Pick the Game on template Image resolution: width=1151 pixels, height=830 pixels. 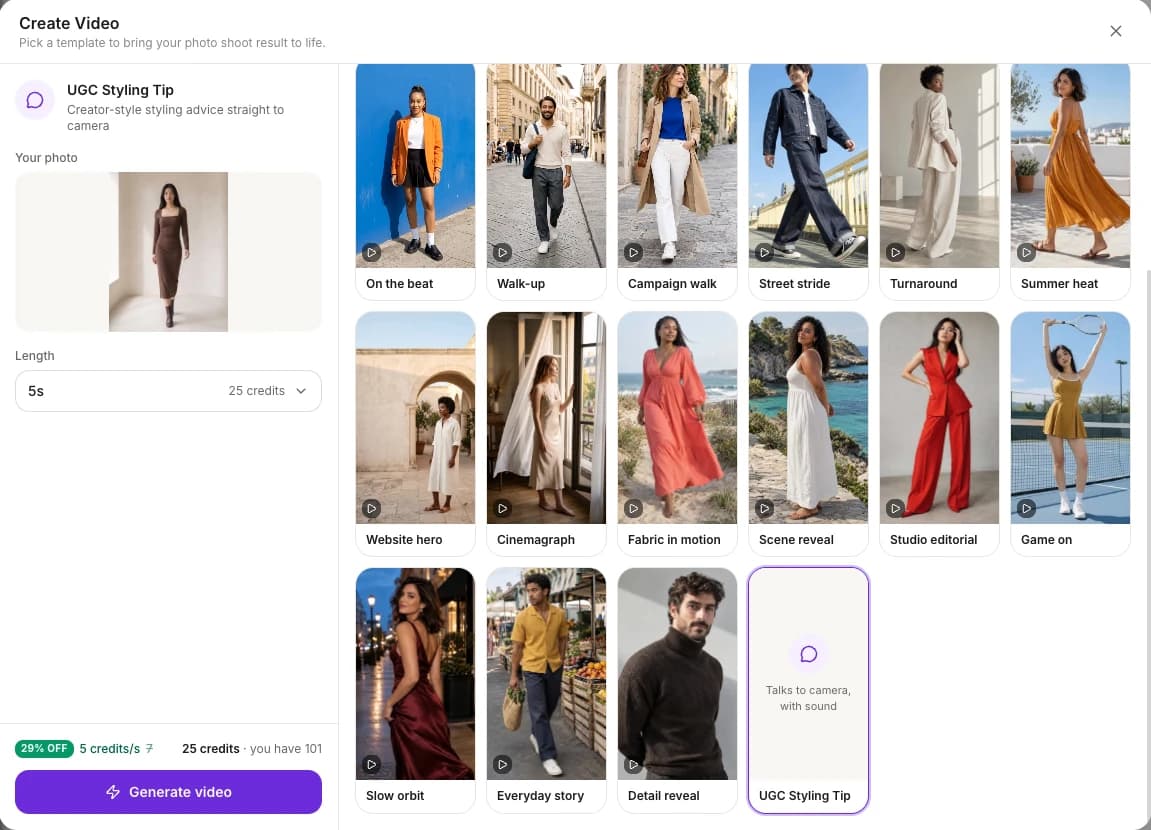pos(1070,434)
